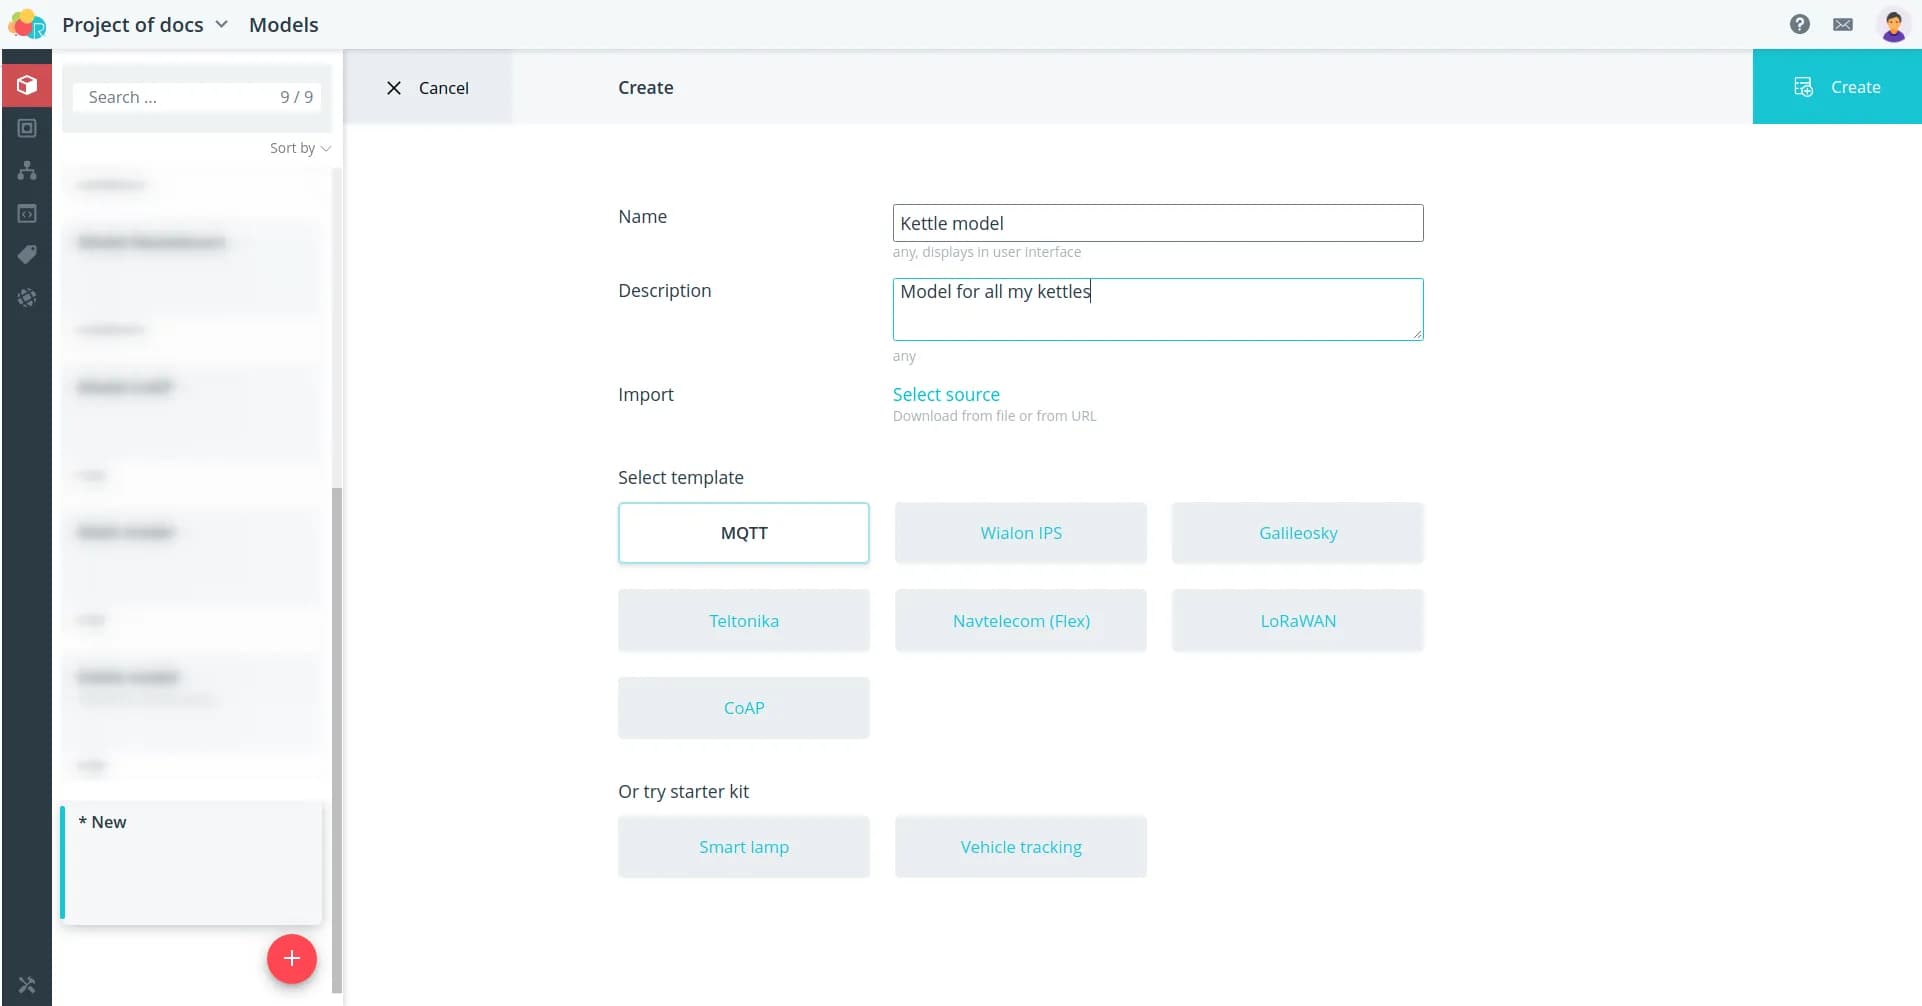Click the tools icon at sidebar bottom
1922x1006 pixels.
[27, 985]
